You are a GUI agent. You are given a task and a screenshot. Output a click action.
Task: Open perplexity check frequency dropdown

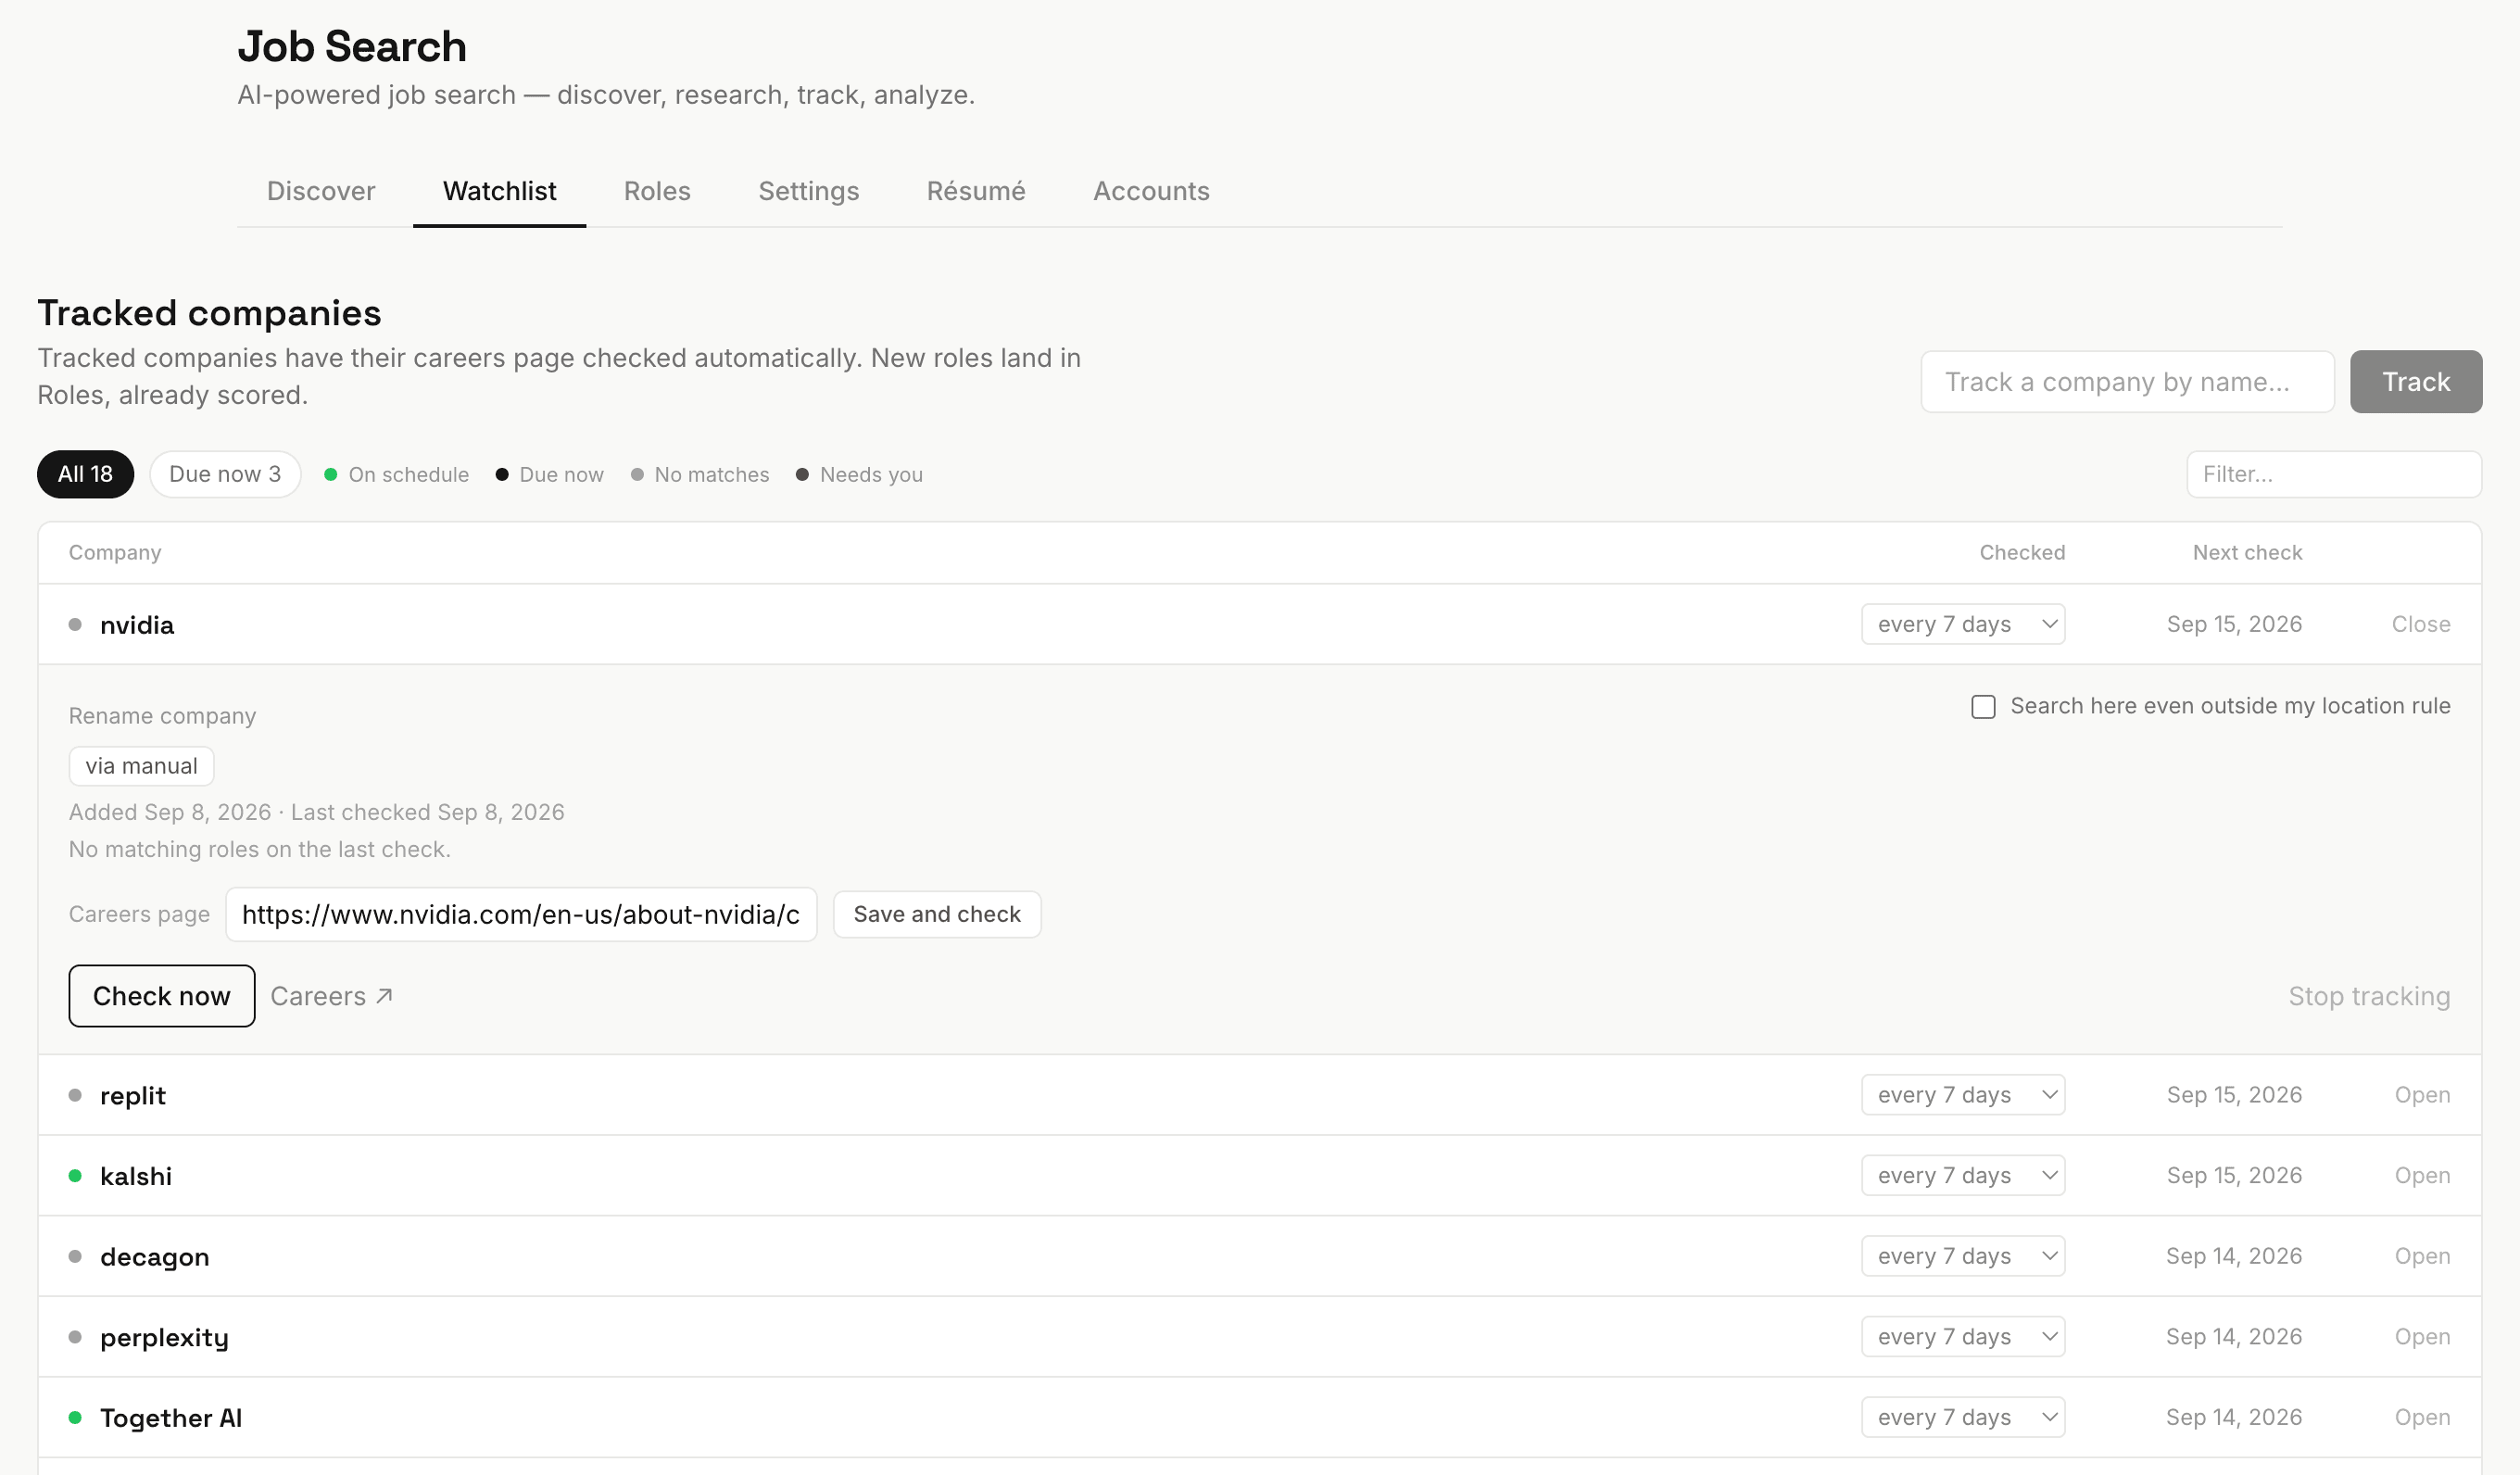[x=1963, y=1337]
